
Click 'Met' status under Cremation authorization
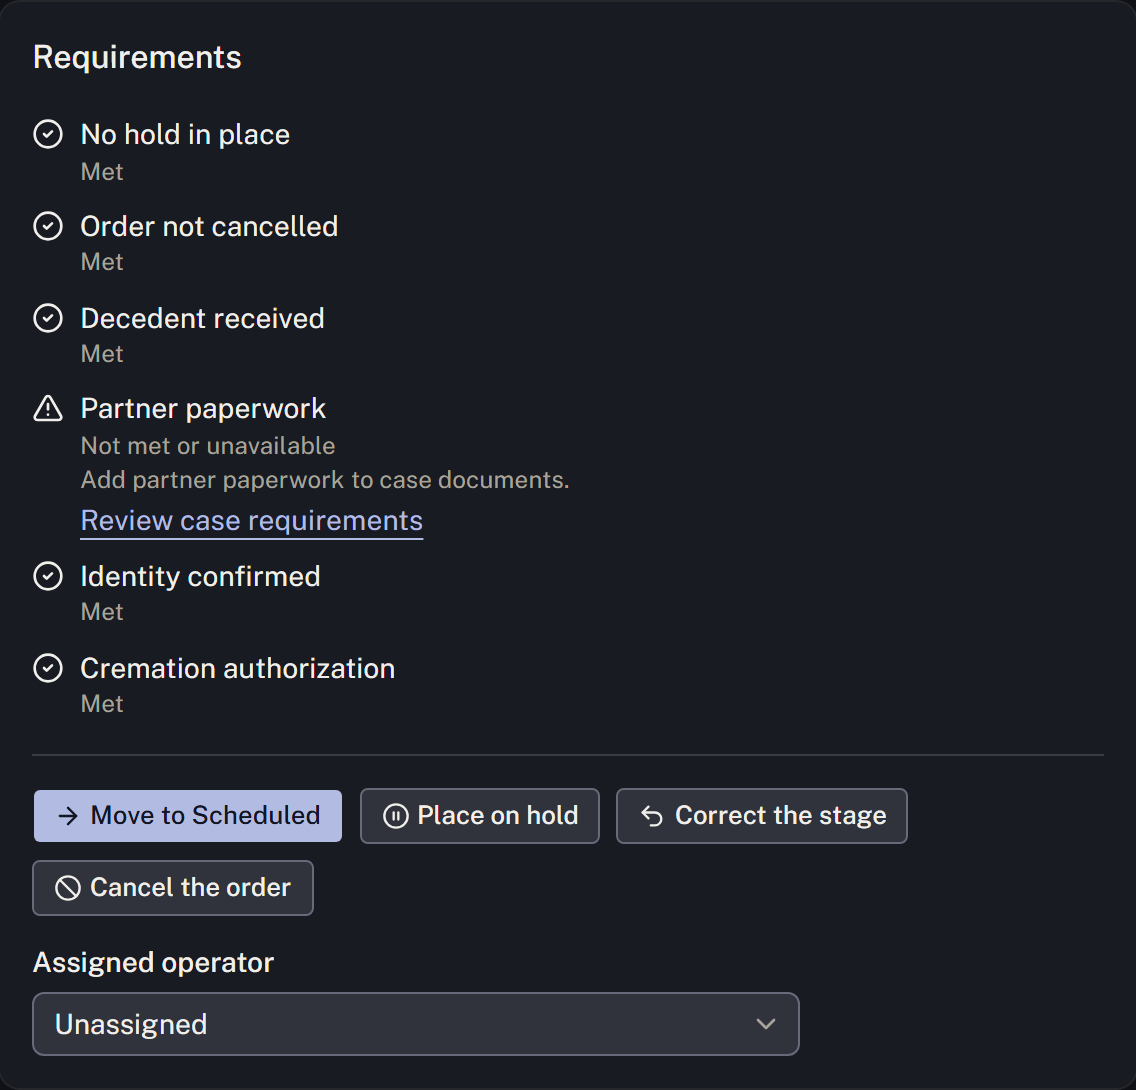[x=102, y=703]
